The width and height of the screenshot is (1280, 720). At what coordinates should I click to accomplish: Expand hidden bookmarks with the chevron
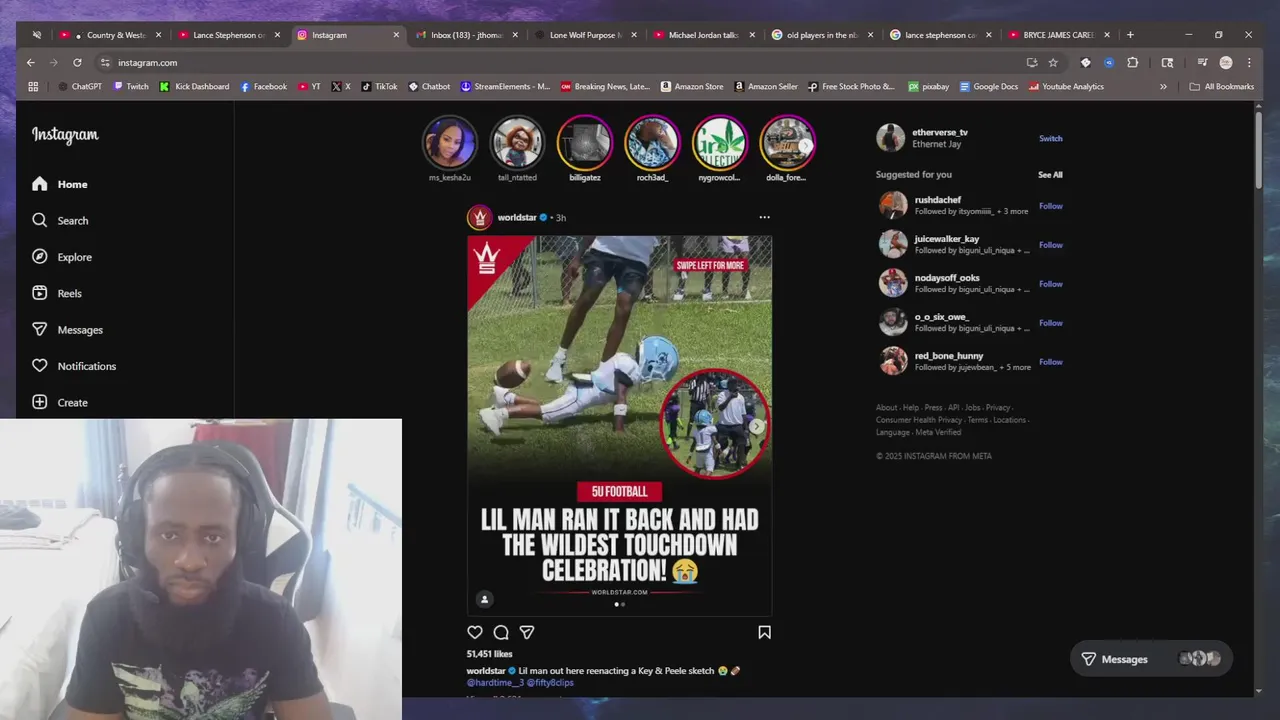pos(1163,87)
